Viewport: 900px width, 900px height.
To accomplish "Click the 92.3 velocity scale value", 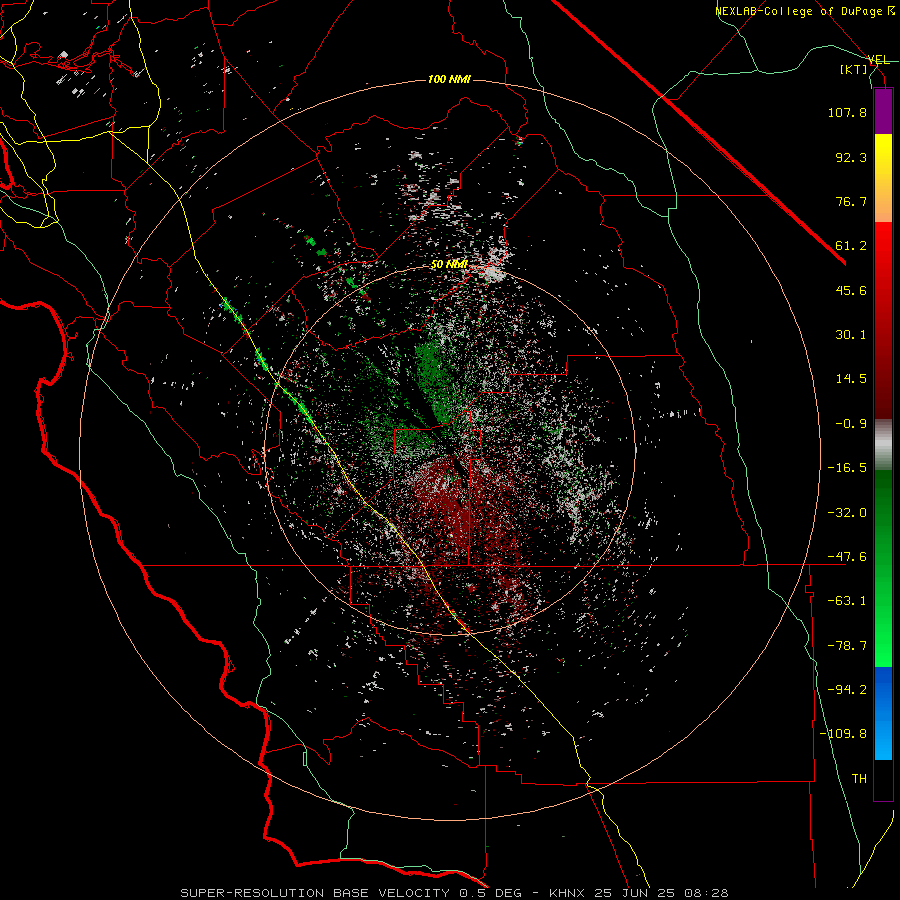I will point(851,157).
